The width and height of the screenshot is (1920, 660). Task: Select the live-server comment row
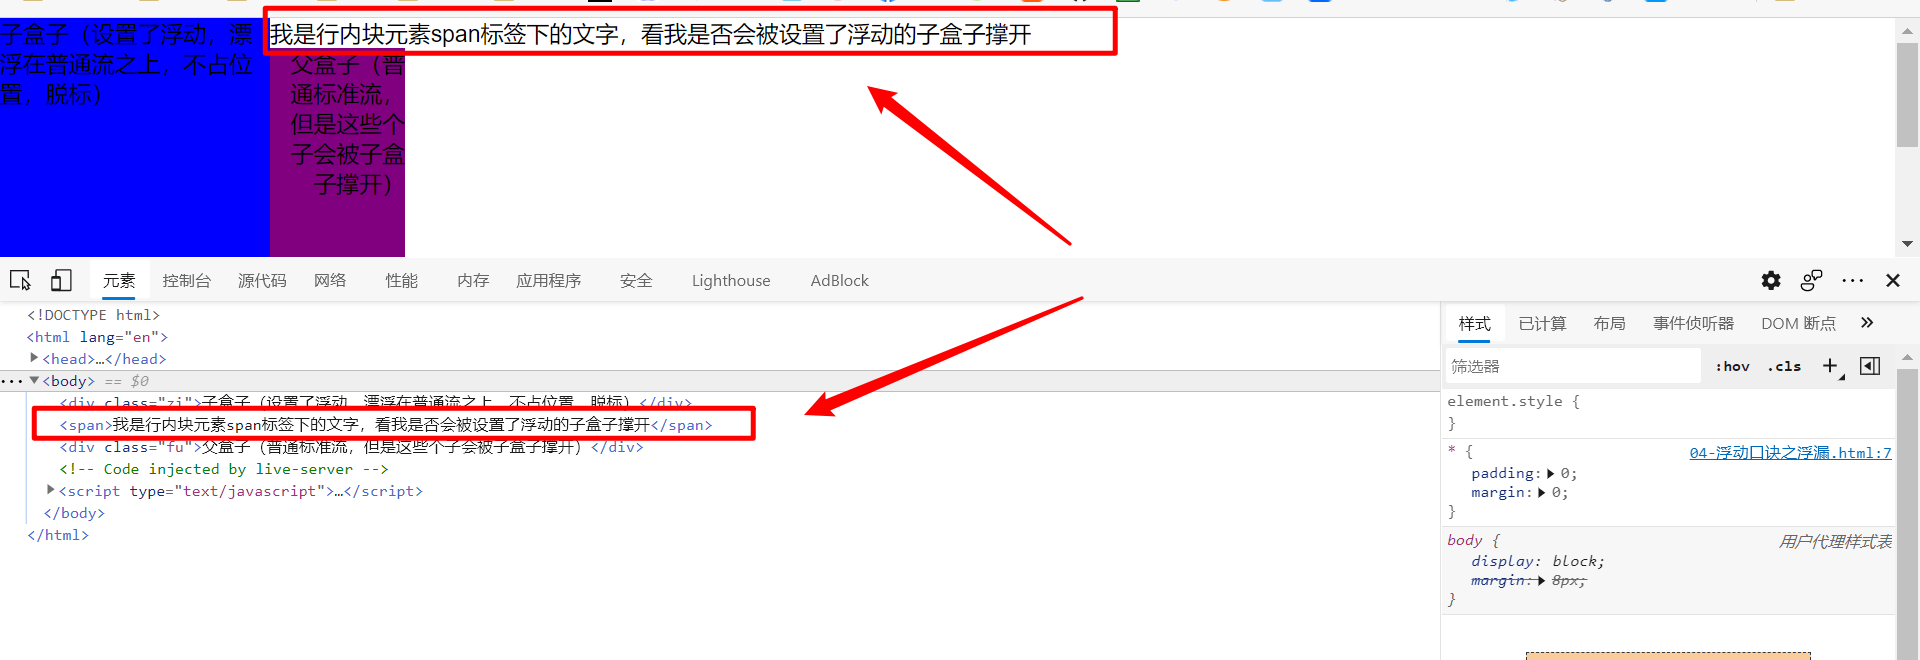223,469
